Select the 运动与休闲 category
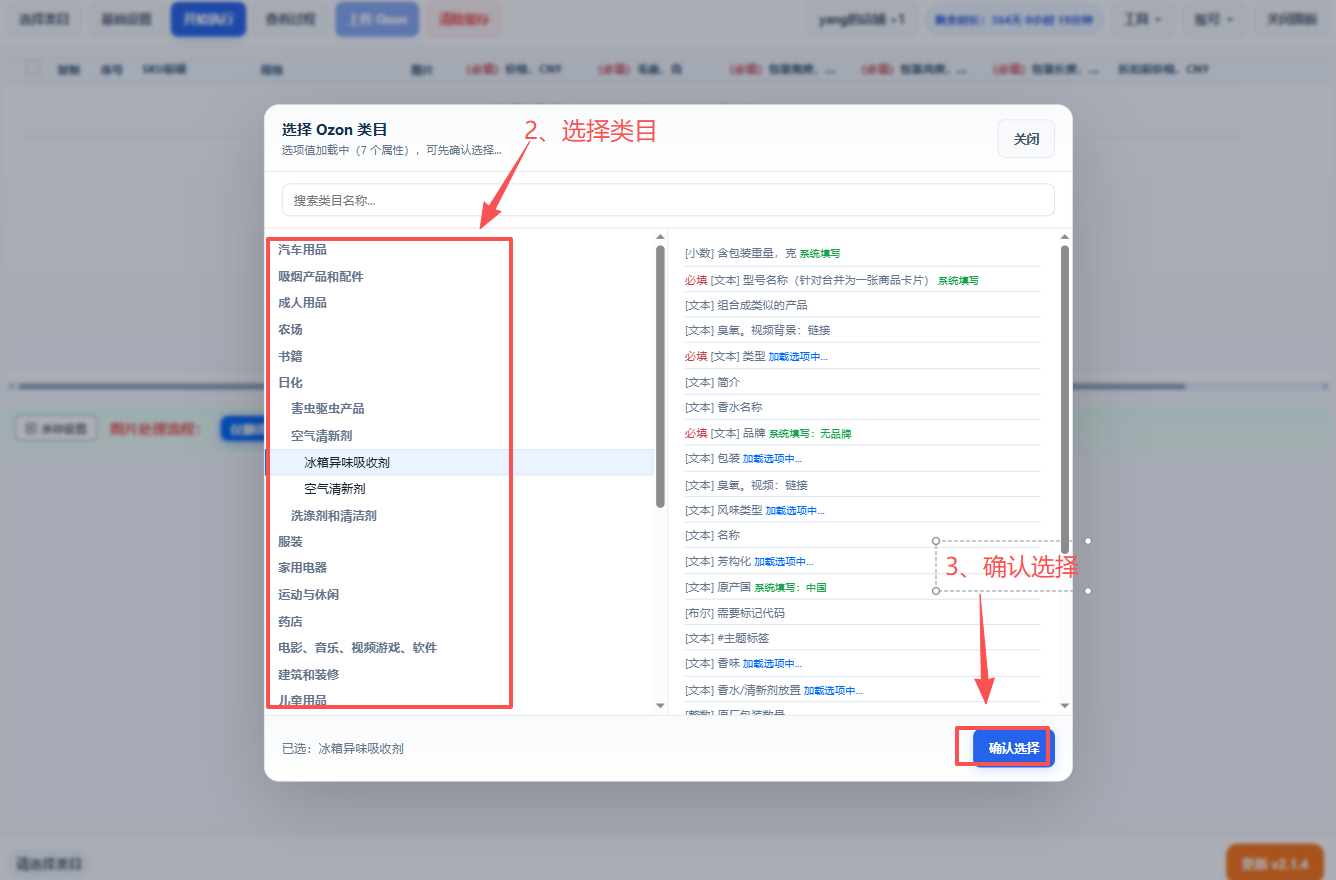Viewport: 1336px width, 880px height. tap(308, 594)
